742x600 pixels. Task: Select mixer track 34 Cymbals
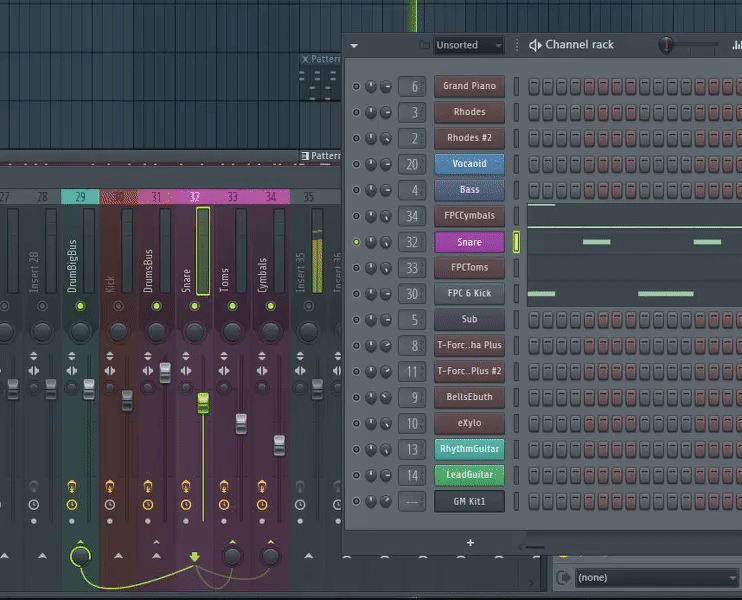point(271,197)
